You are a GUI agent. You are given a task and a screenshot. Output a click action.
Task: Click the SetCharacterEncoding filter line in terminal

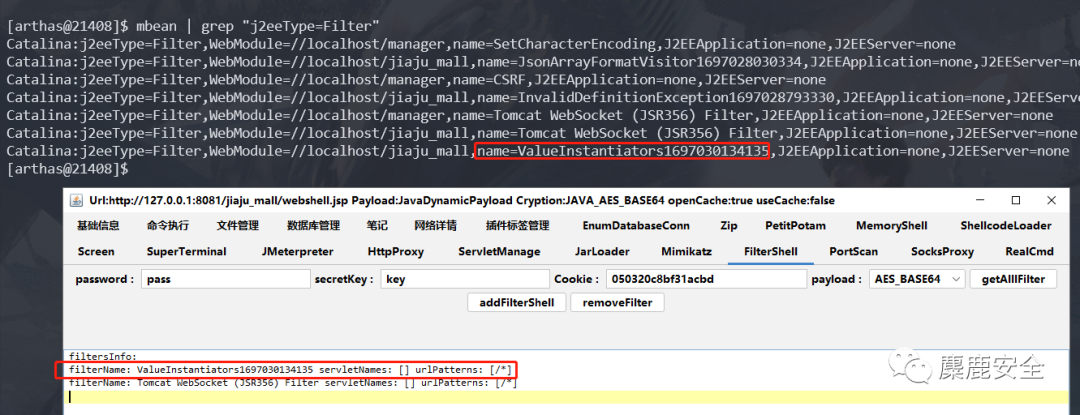481,45
